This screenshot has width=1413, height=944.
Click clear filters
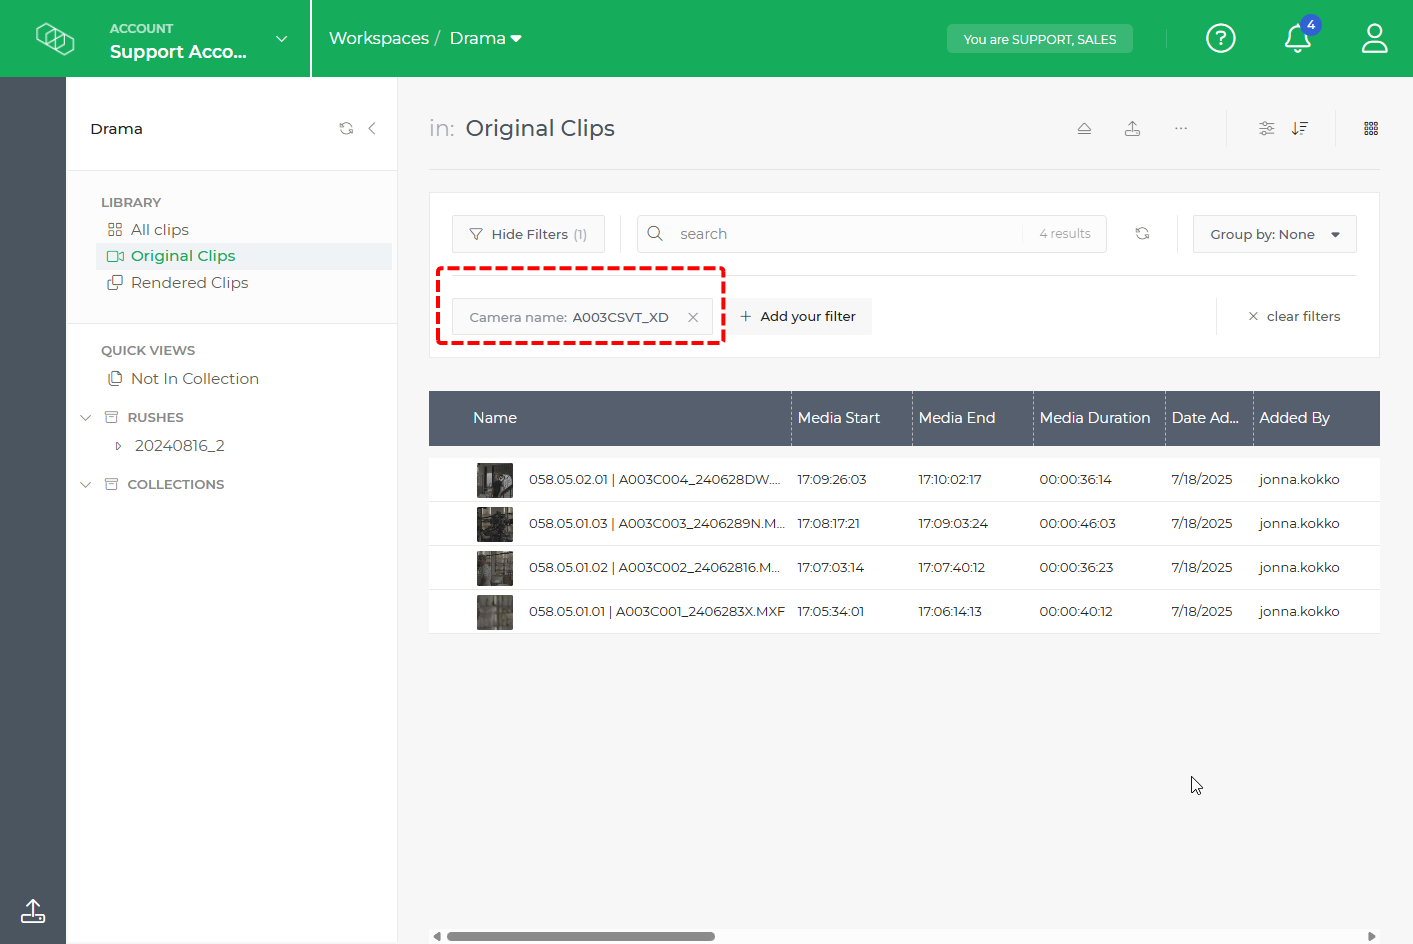click(1294, 317)
